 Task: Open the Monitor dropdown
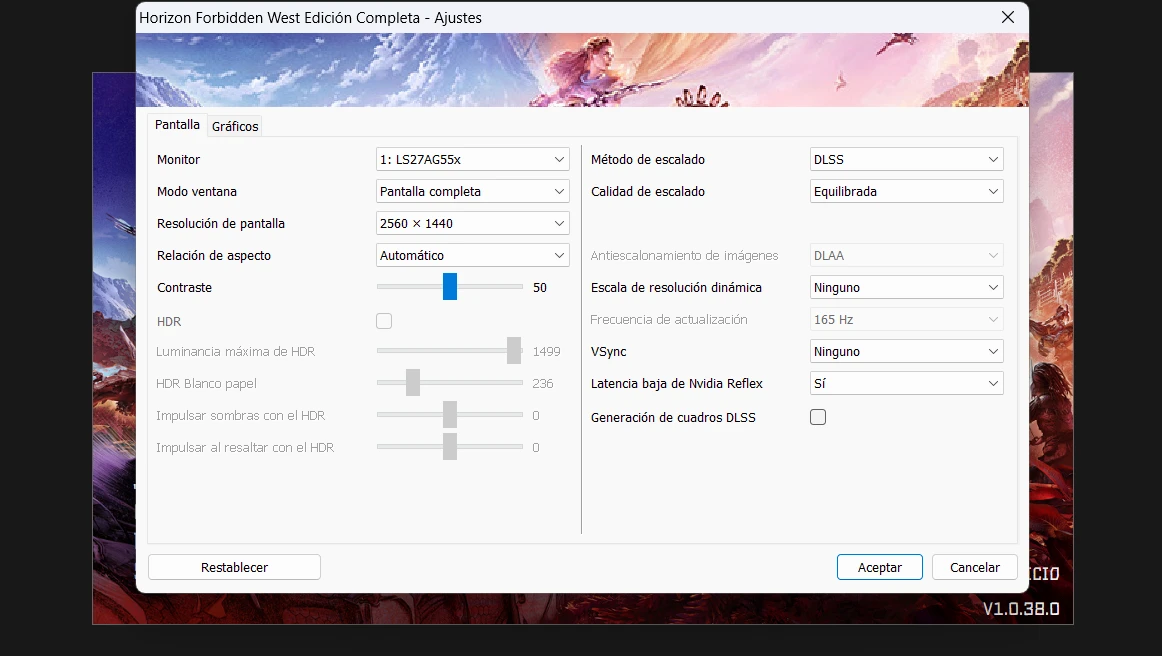click(472, 160)
